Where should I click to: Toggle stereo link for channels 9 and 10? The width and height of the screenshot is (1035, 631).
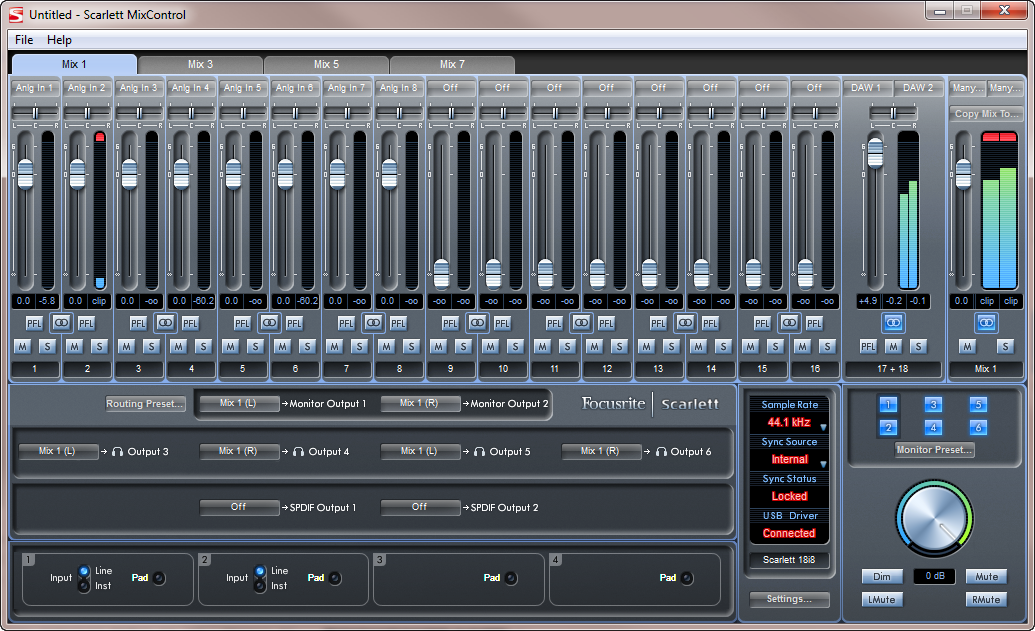coord(477,323)
